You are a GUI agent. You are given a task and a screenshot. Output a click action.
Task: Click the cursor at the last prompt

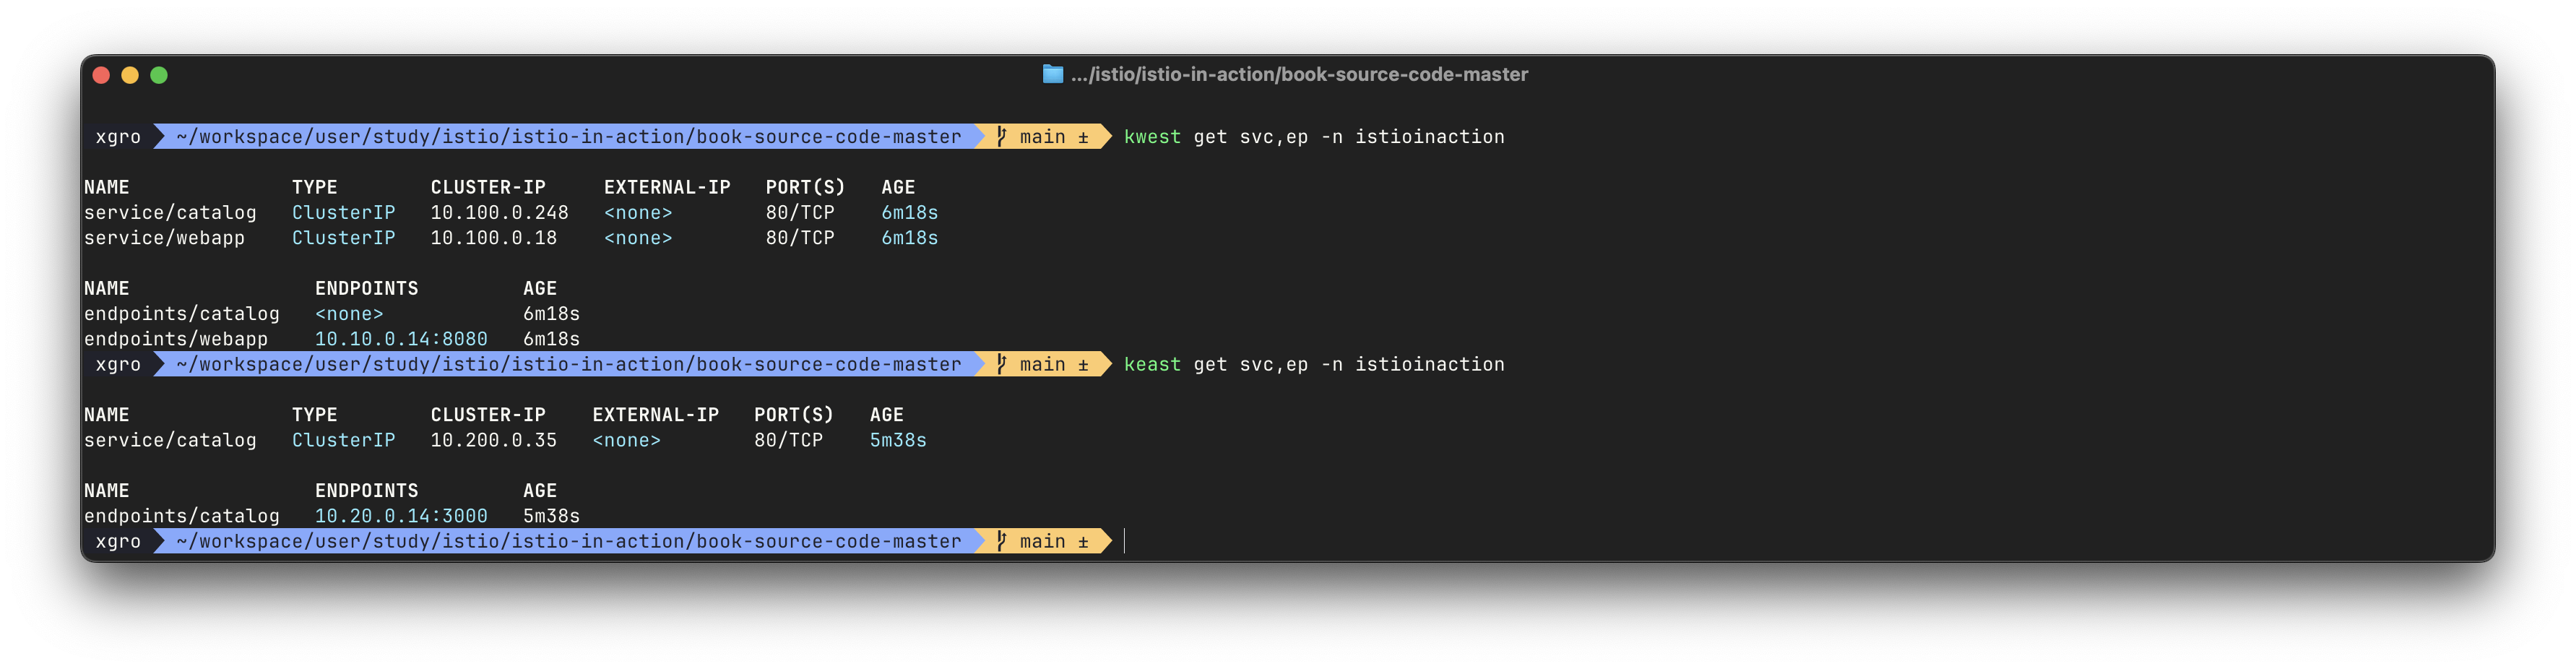tap(1125, 541)
